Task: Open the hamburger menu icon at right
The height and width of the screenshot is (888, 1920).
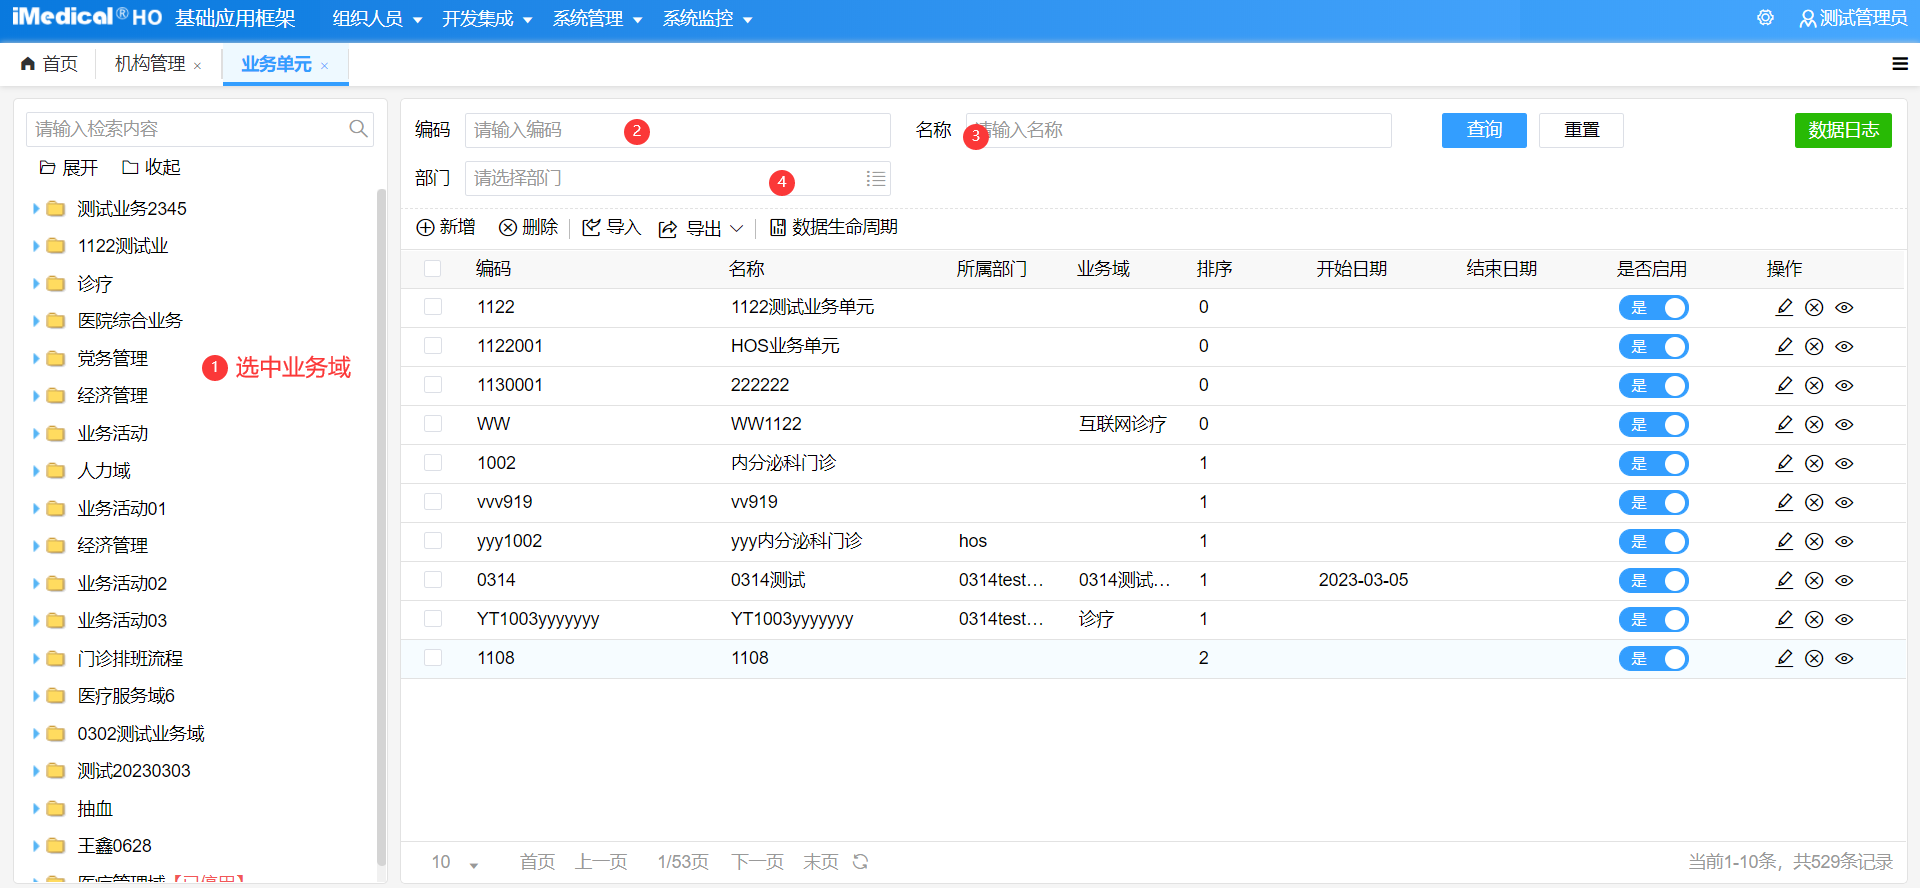Action: point(1900,64)
